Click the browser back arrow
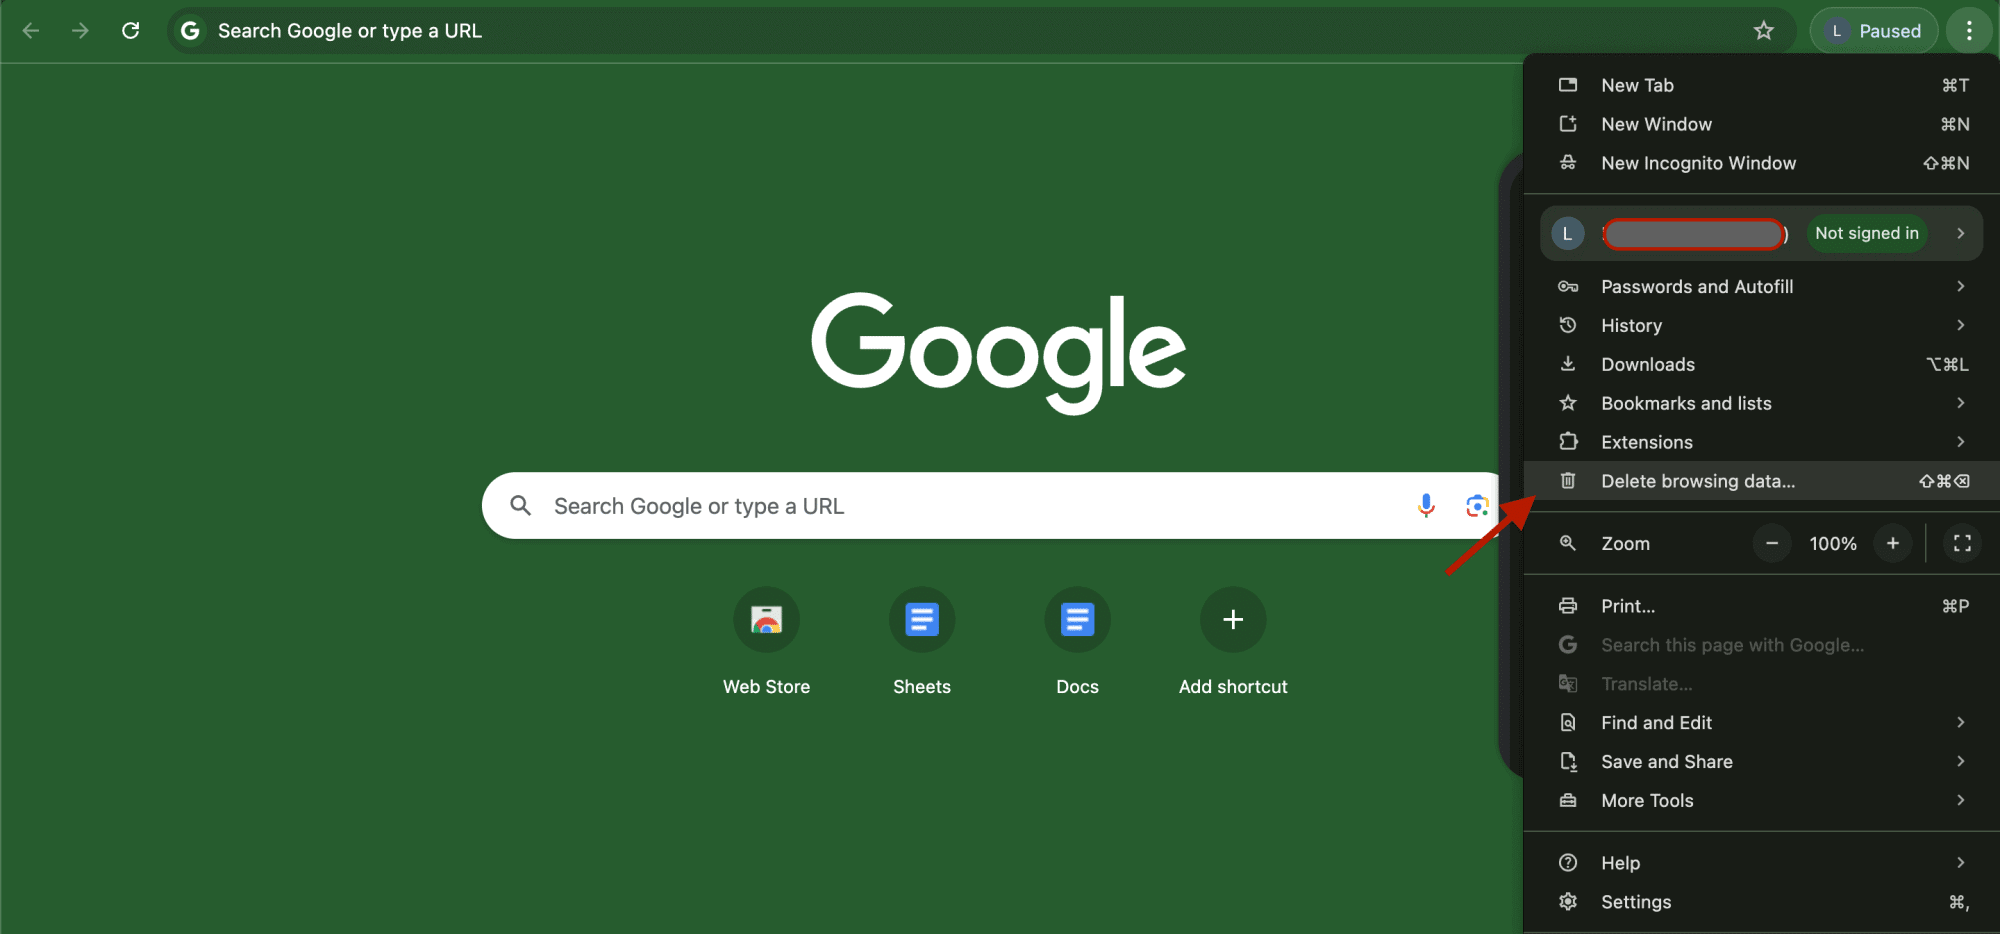 [31, 31]
